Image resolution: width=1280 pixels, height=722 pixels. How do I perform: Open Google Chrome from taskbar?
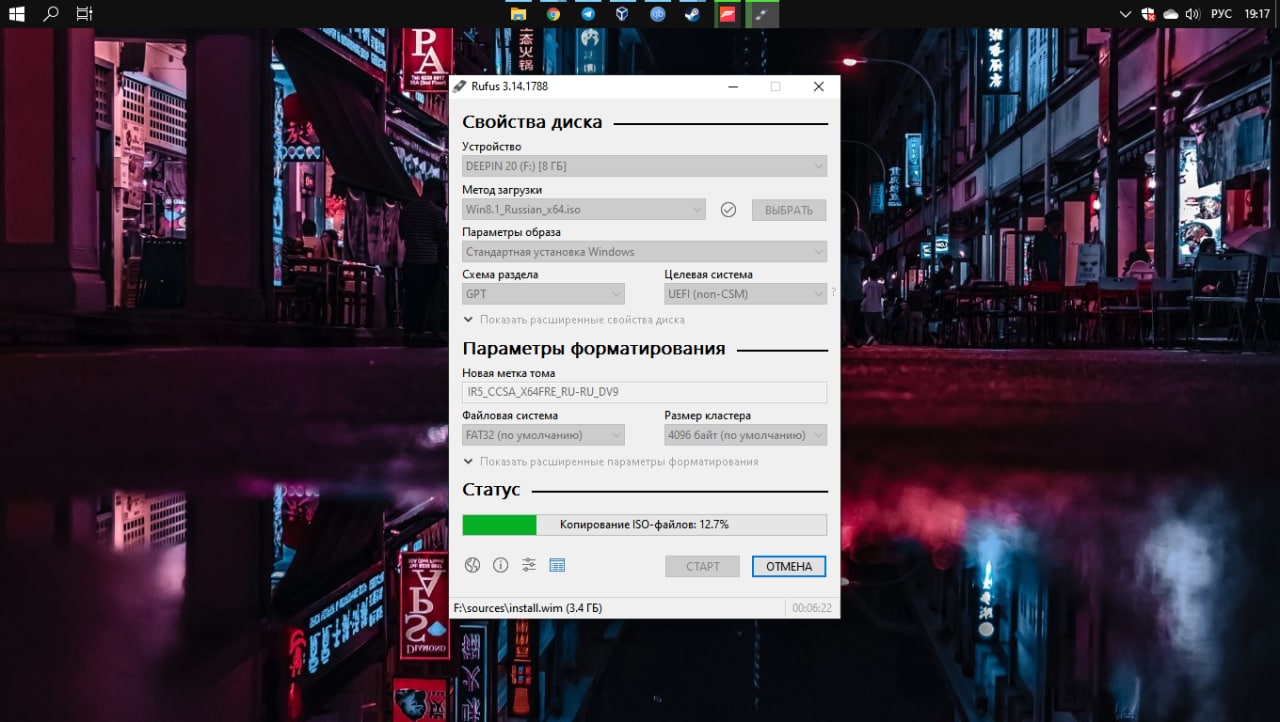click(553, 14)
